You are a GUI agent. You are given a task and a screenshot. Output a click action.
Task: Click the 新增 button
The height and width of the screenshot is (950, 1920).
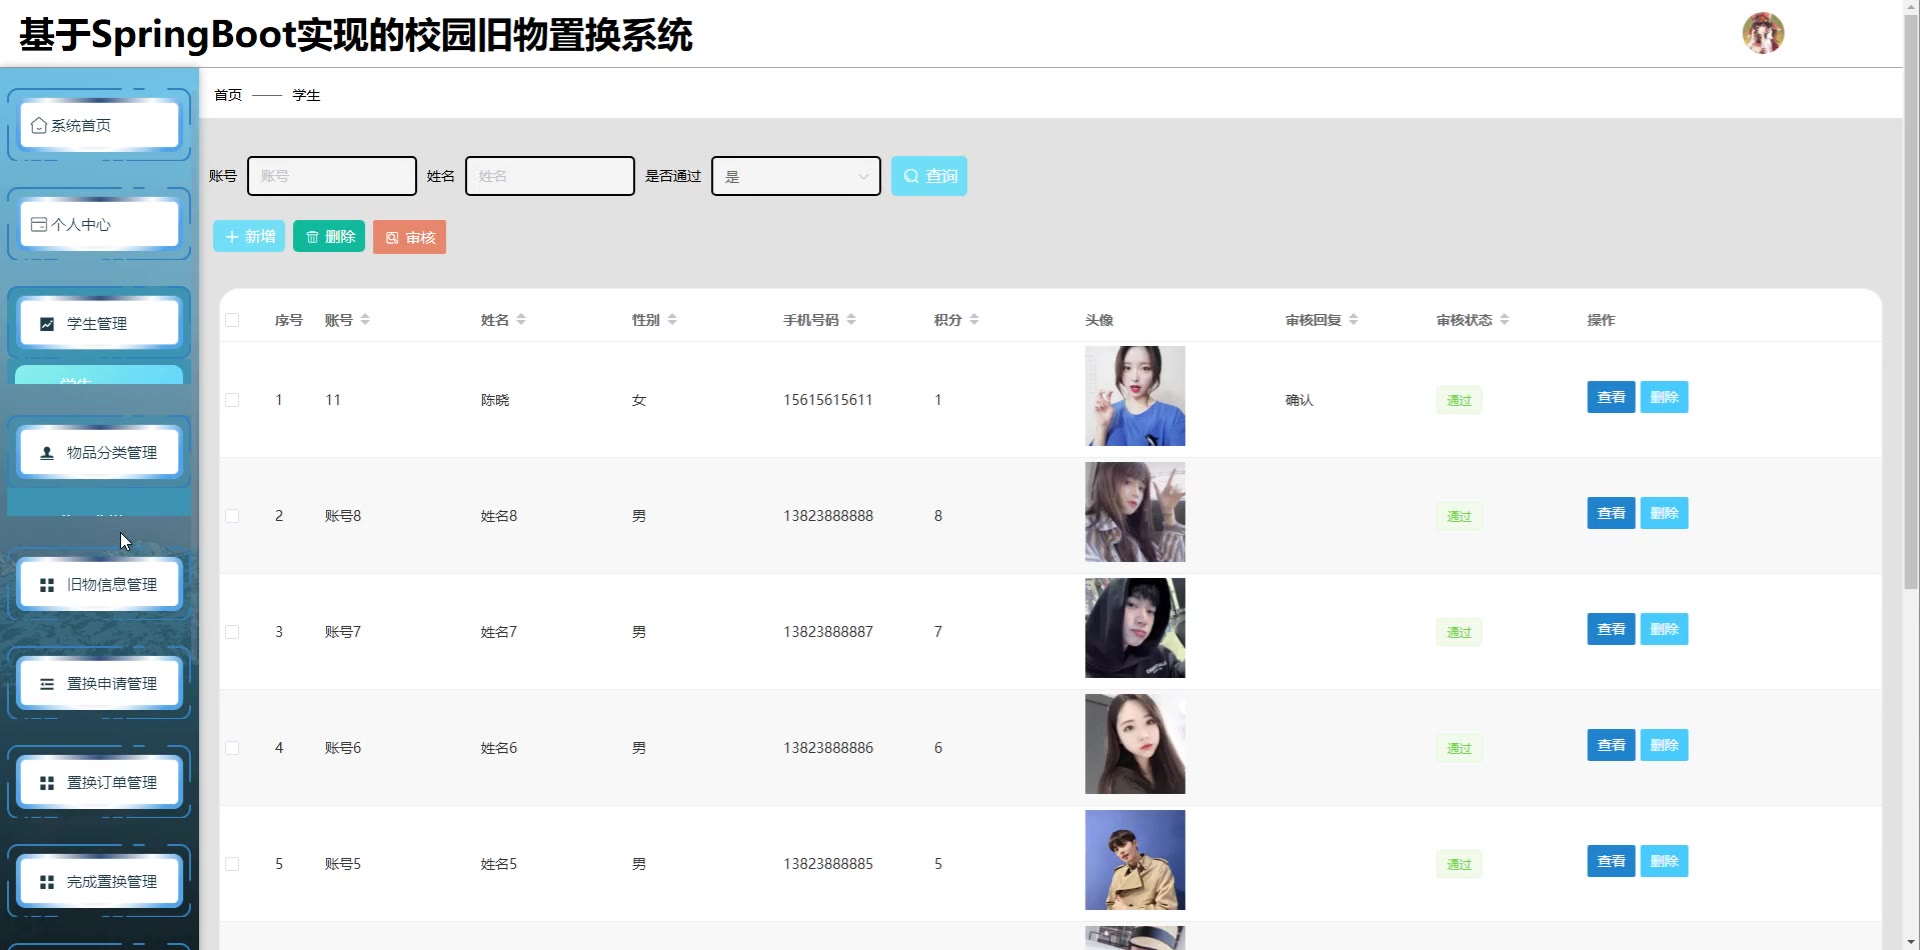[249, 237]
